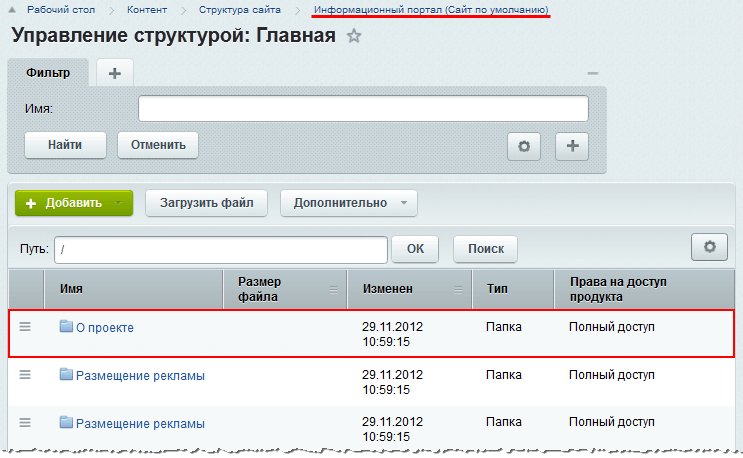Viewport: 743px width, 458px height.
Task: Add a new filter tab with plus
Action: coord(114,73)
